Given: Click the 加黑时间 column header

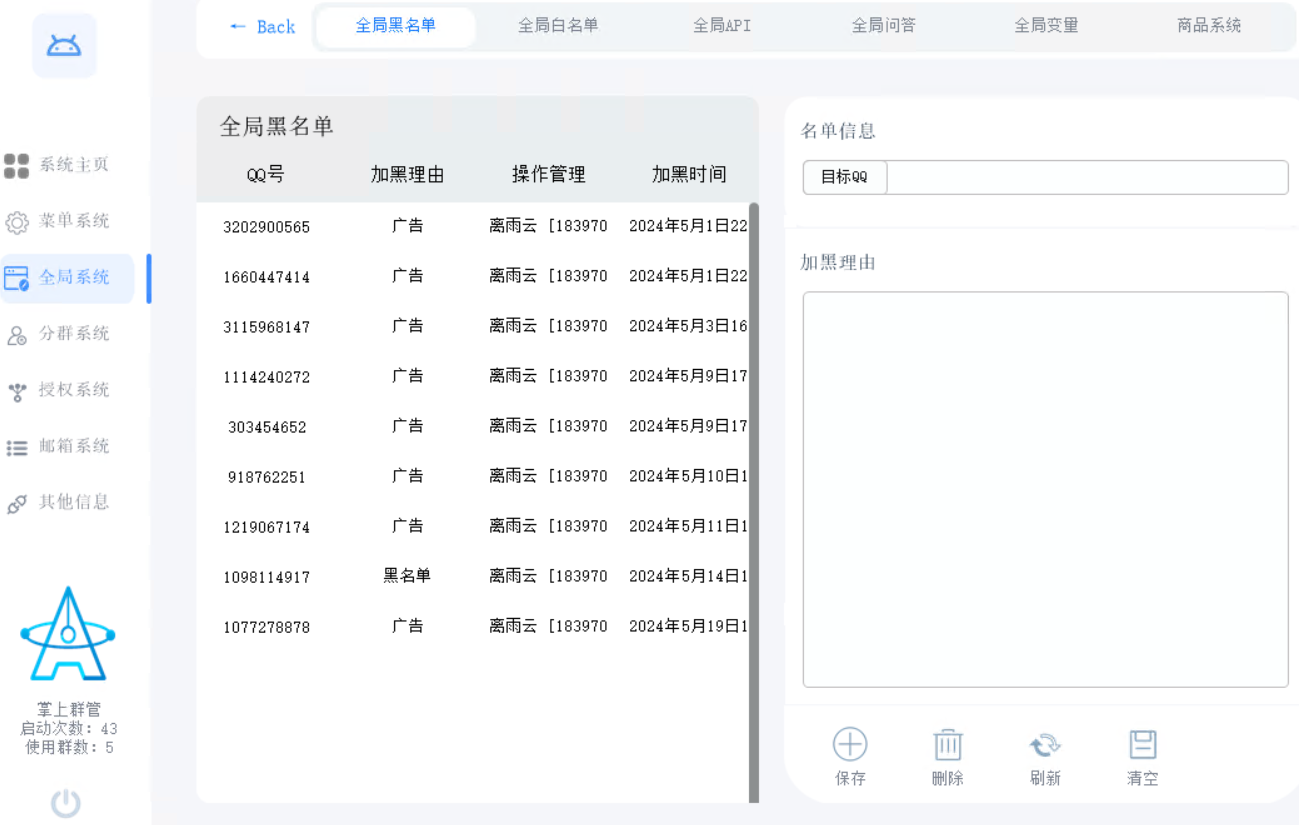Looking at the screenshot, I should pyautogui.click(x=689, y=174).
